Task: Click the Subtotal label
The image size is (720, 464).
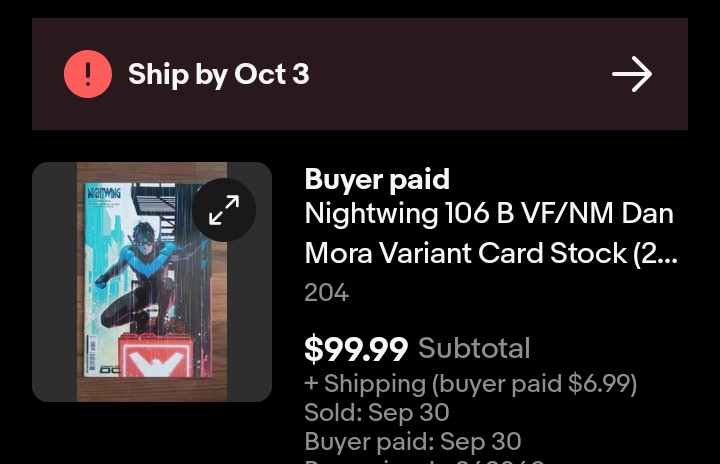Action: click(474, 349)
